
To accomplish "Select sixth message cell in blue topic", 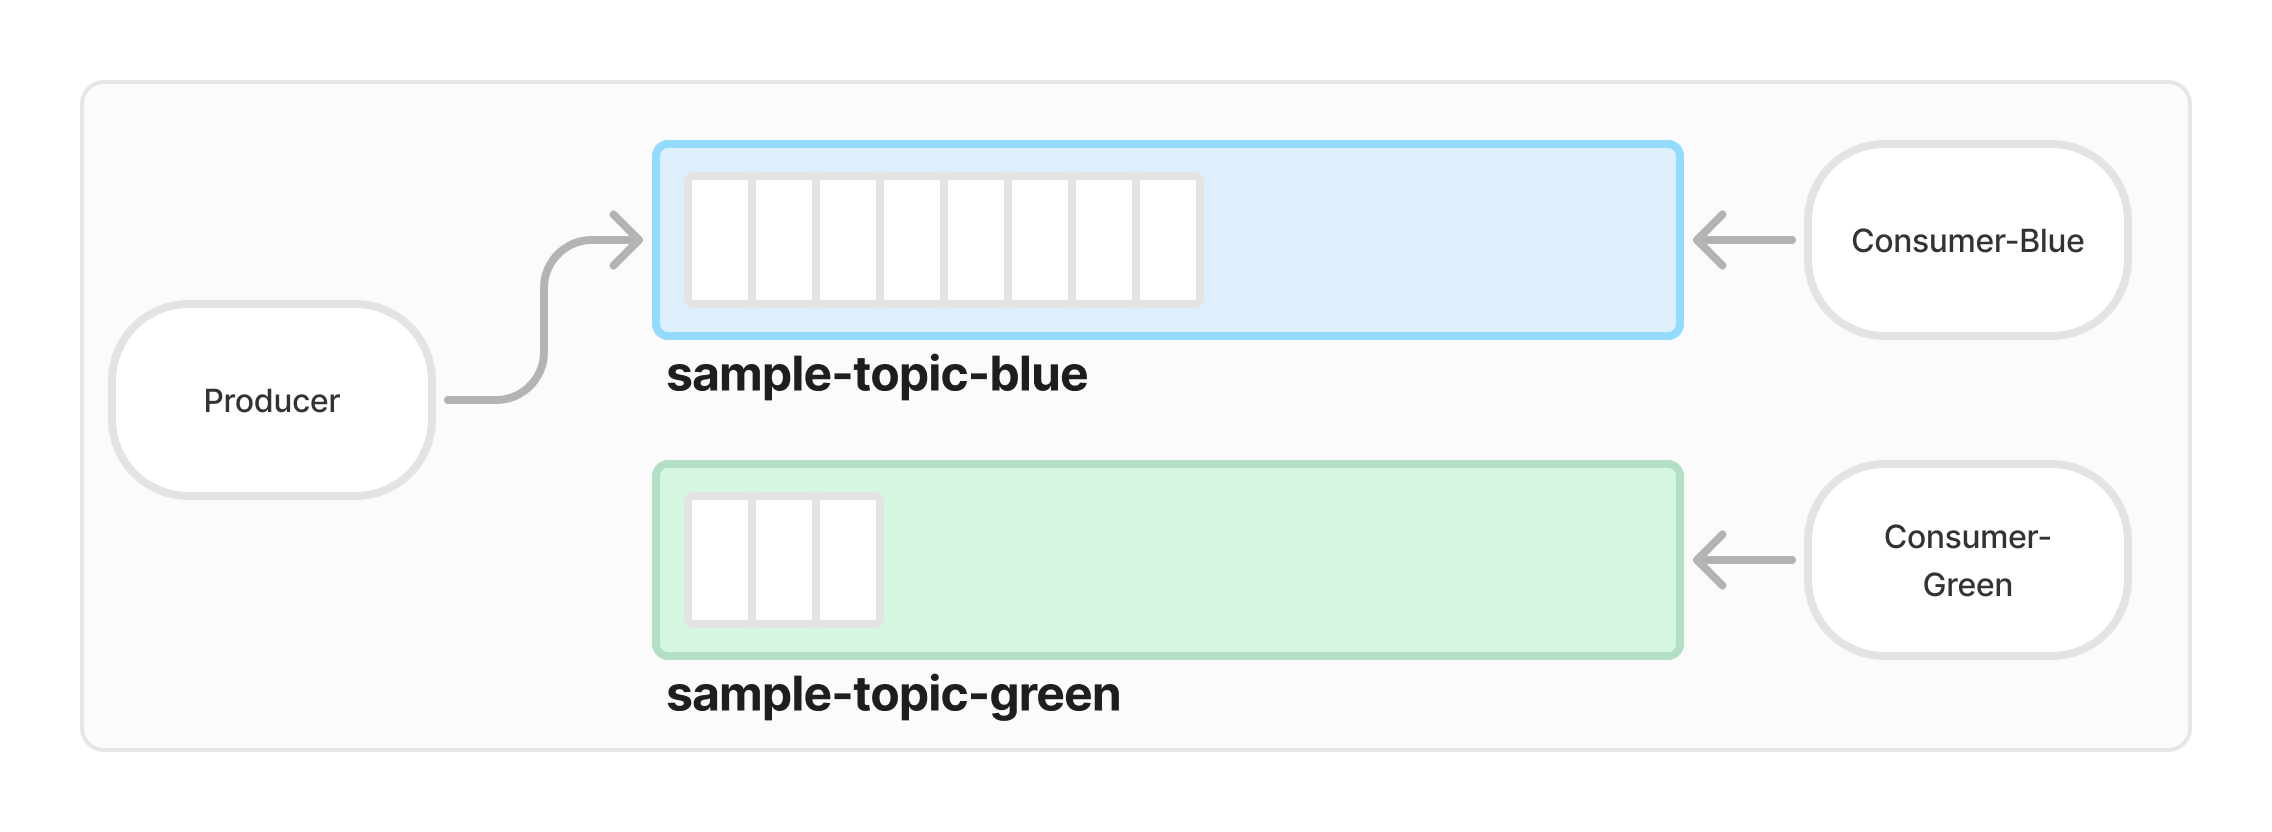I will pyautogui.click(x=1039, y=240).
